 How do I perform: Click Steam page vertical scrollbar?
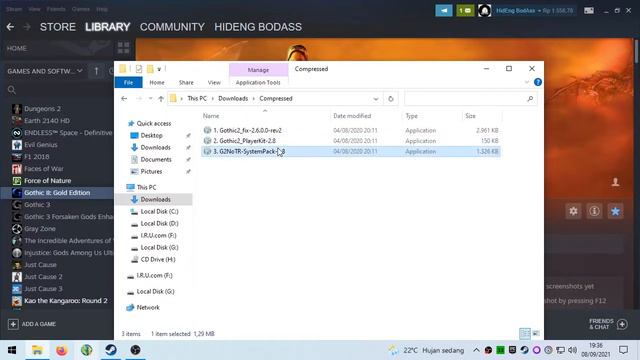pos(636,51)
